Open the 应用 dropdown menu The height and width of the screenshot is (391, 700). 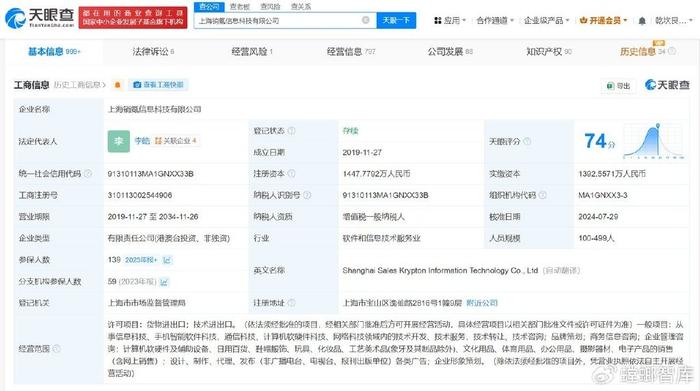450,21
